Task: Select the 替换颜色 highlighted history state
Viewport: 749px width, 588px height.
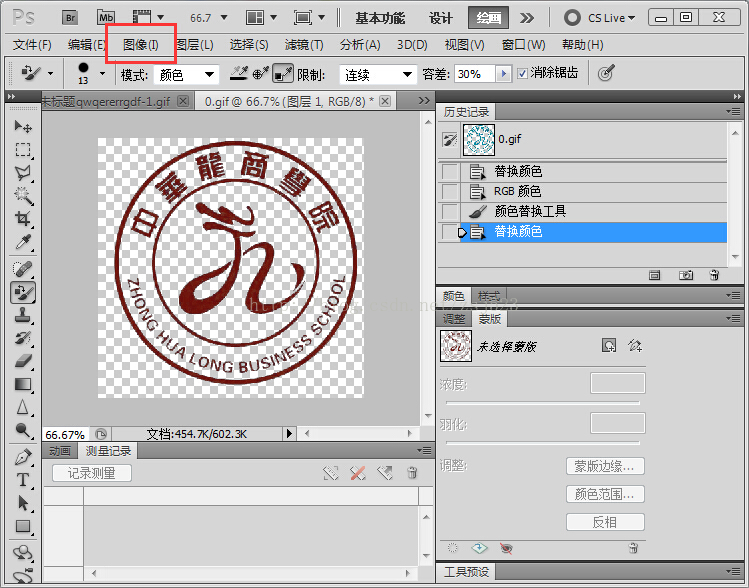Action: click(593, 232)
